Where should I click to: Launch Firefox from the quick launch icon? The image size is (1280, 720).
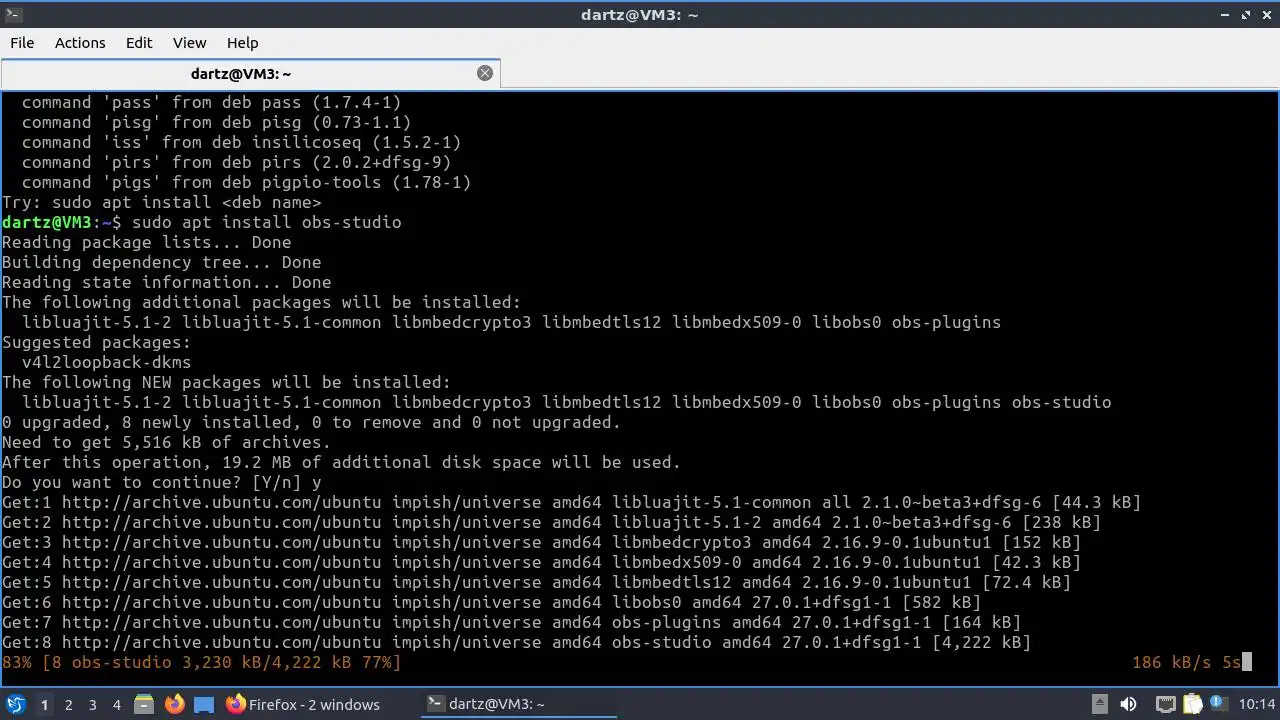pyautogui.click(x=174, y=705)
